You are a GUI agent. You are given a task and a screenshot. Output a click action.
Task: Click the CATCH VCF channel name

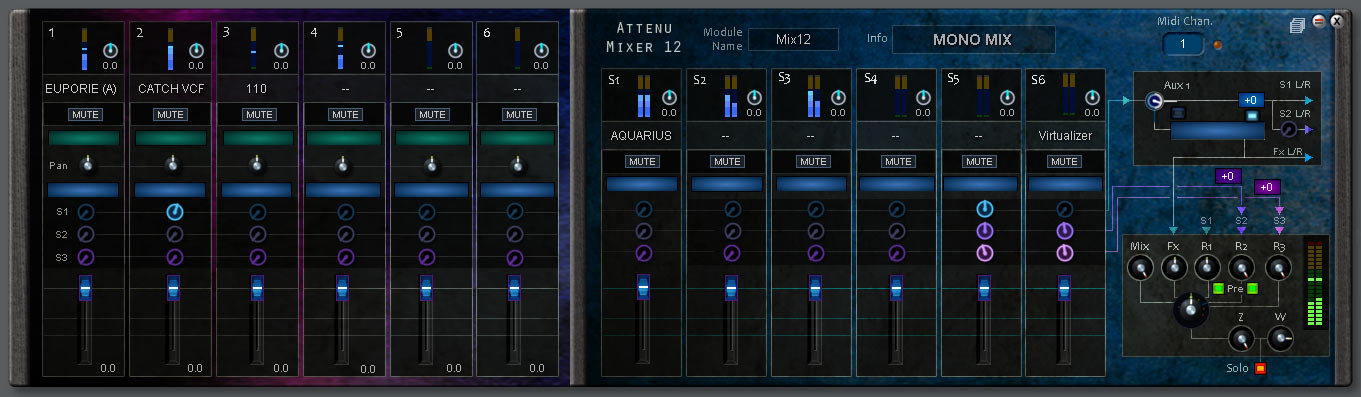pos(171,88)
